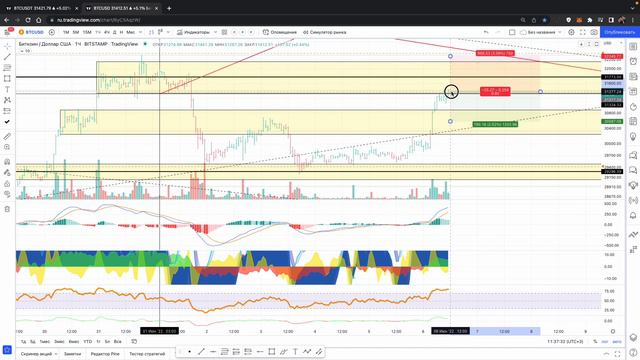Switch to the Мес timeframe
The height and width of the screenshot is (360, 640).
130,32
